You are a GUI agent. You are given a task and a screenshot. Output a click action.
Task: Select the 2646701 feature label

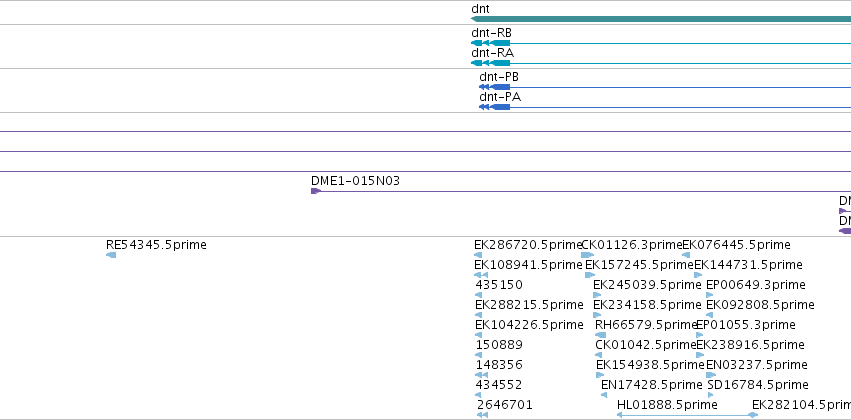(x=505, y=405)
